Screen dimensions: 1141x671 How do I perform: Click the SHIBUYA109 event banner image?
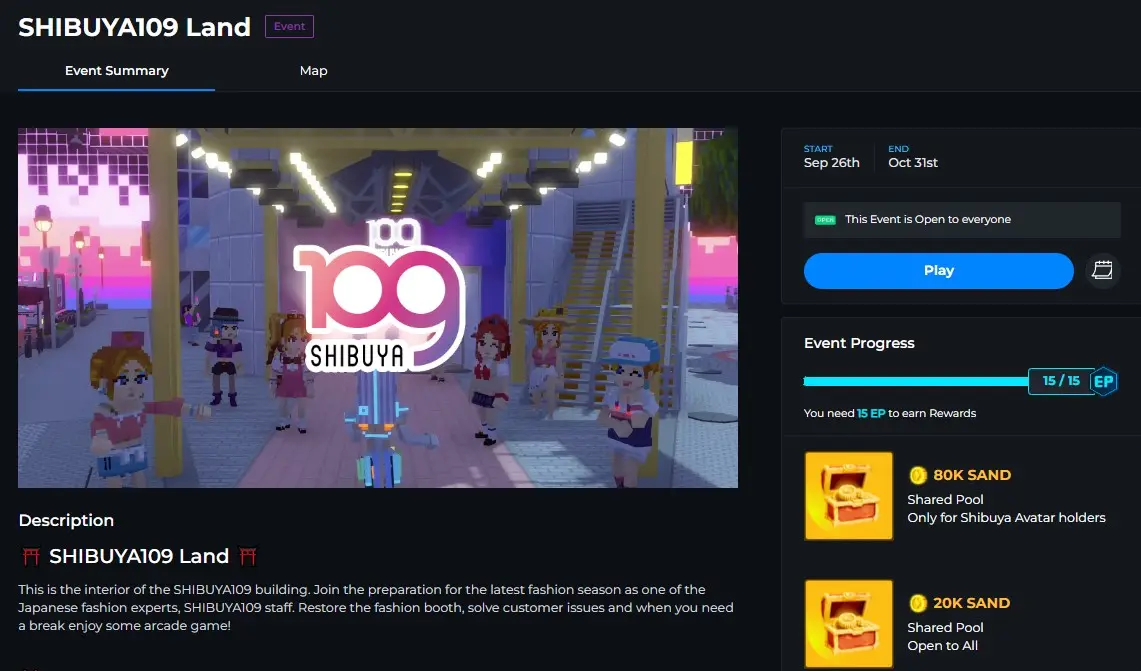pyautogui.click(x=378, y=308)
